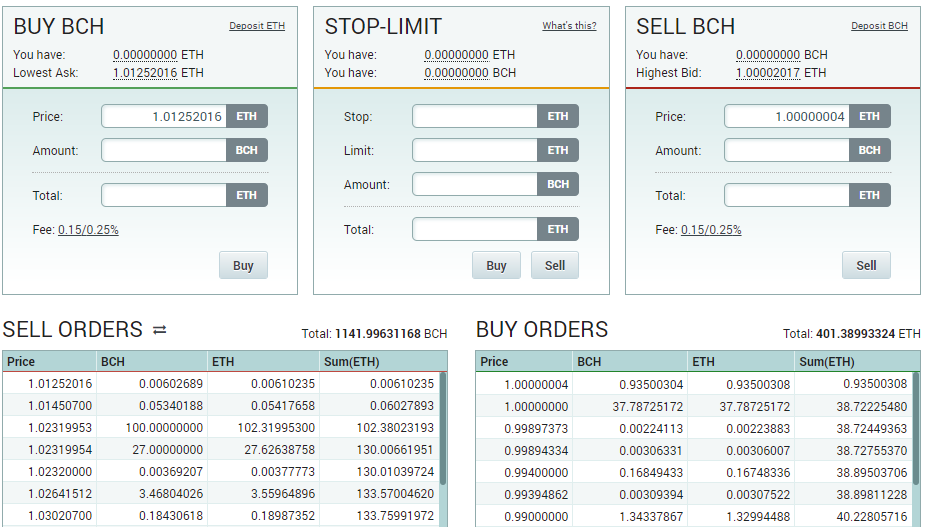Click the Sell BCH fee 0.15/0.25% link
This screenshot has height=527, width=937.
711,229
